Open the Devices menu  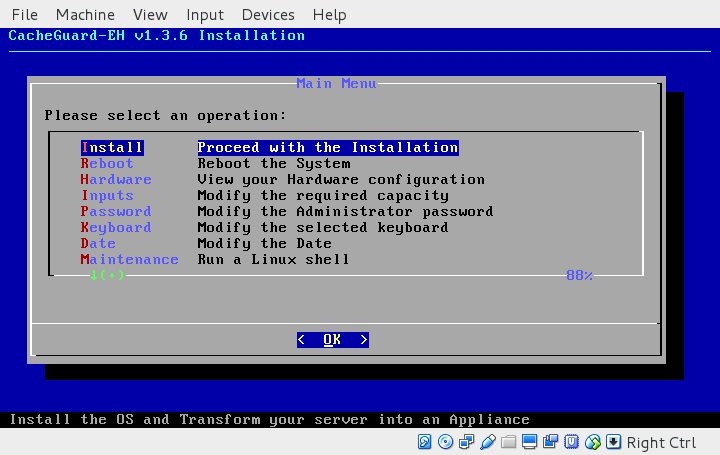pos(268,15)
